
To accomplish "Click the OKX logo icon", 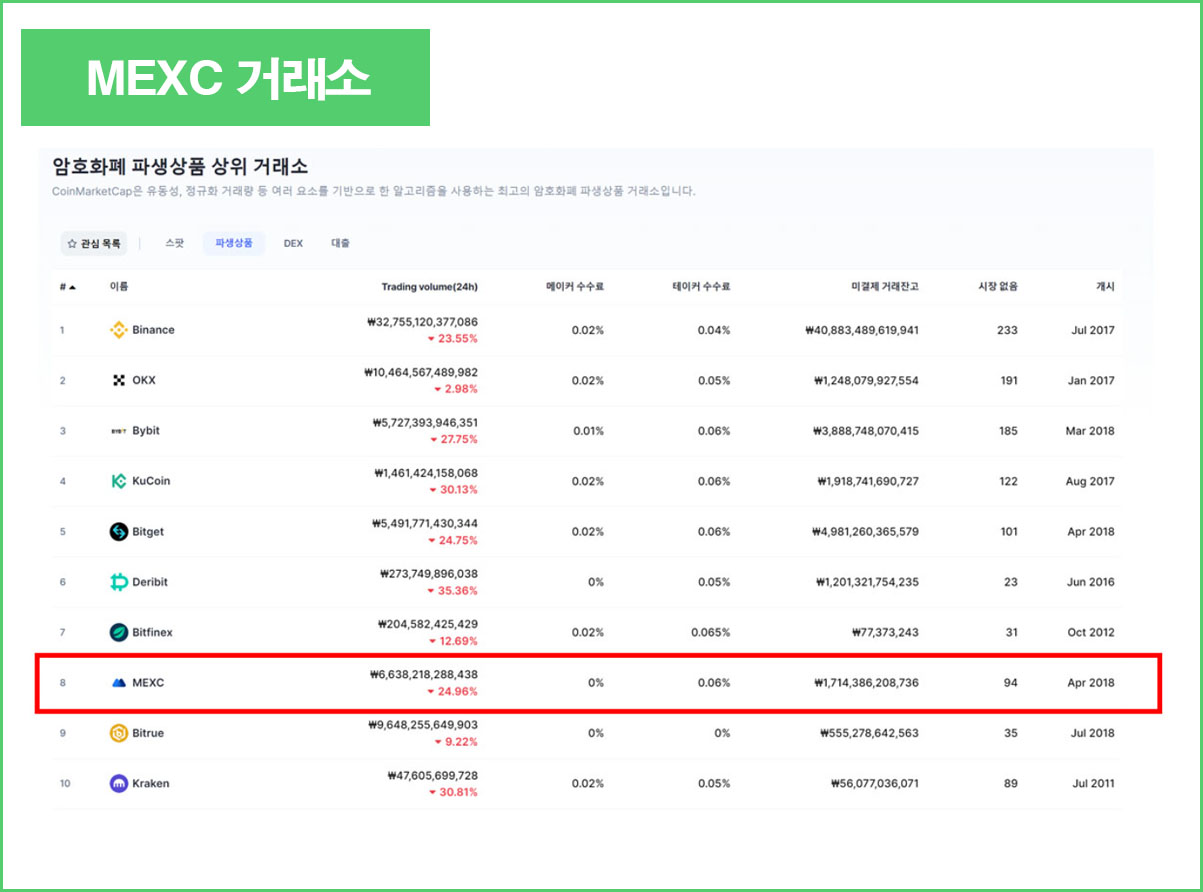I will (x=119, y=381).
